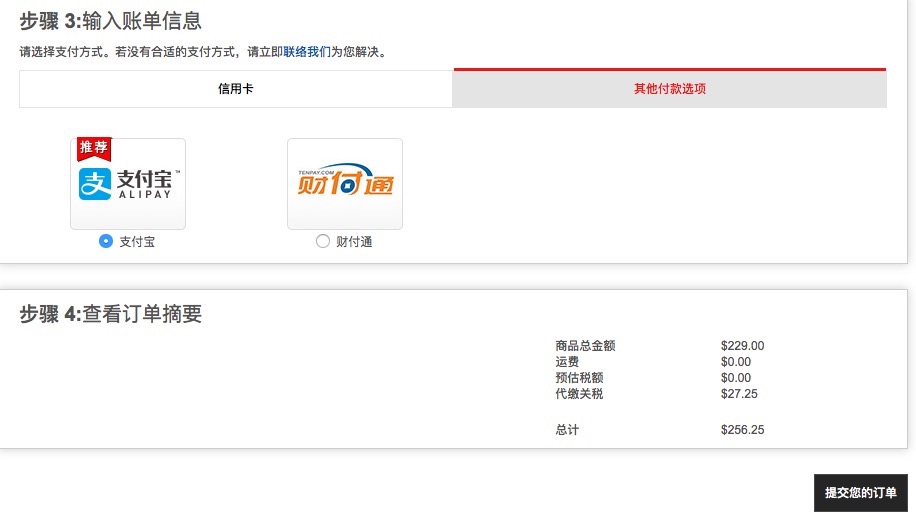This screenshot has width=916, height=523.
Task: Switch to the 其他付款选项 tab
Action: (x=669, y=88)
